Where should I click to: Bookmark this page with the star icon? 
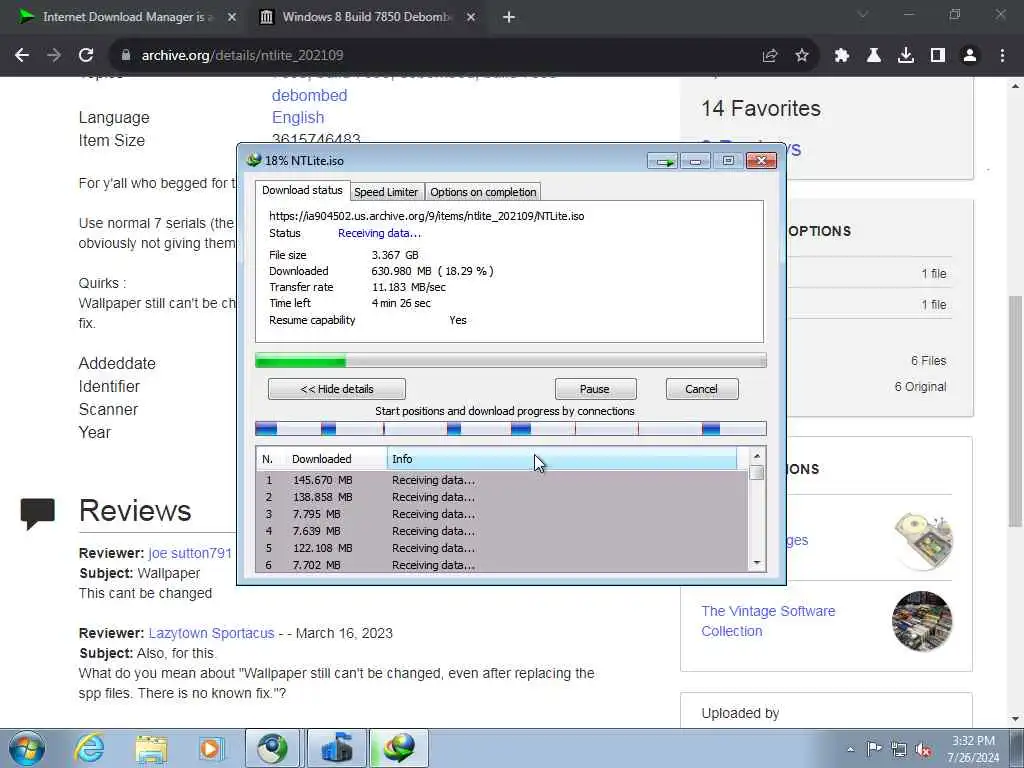(x=802, y=56)
